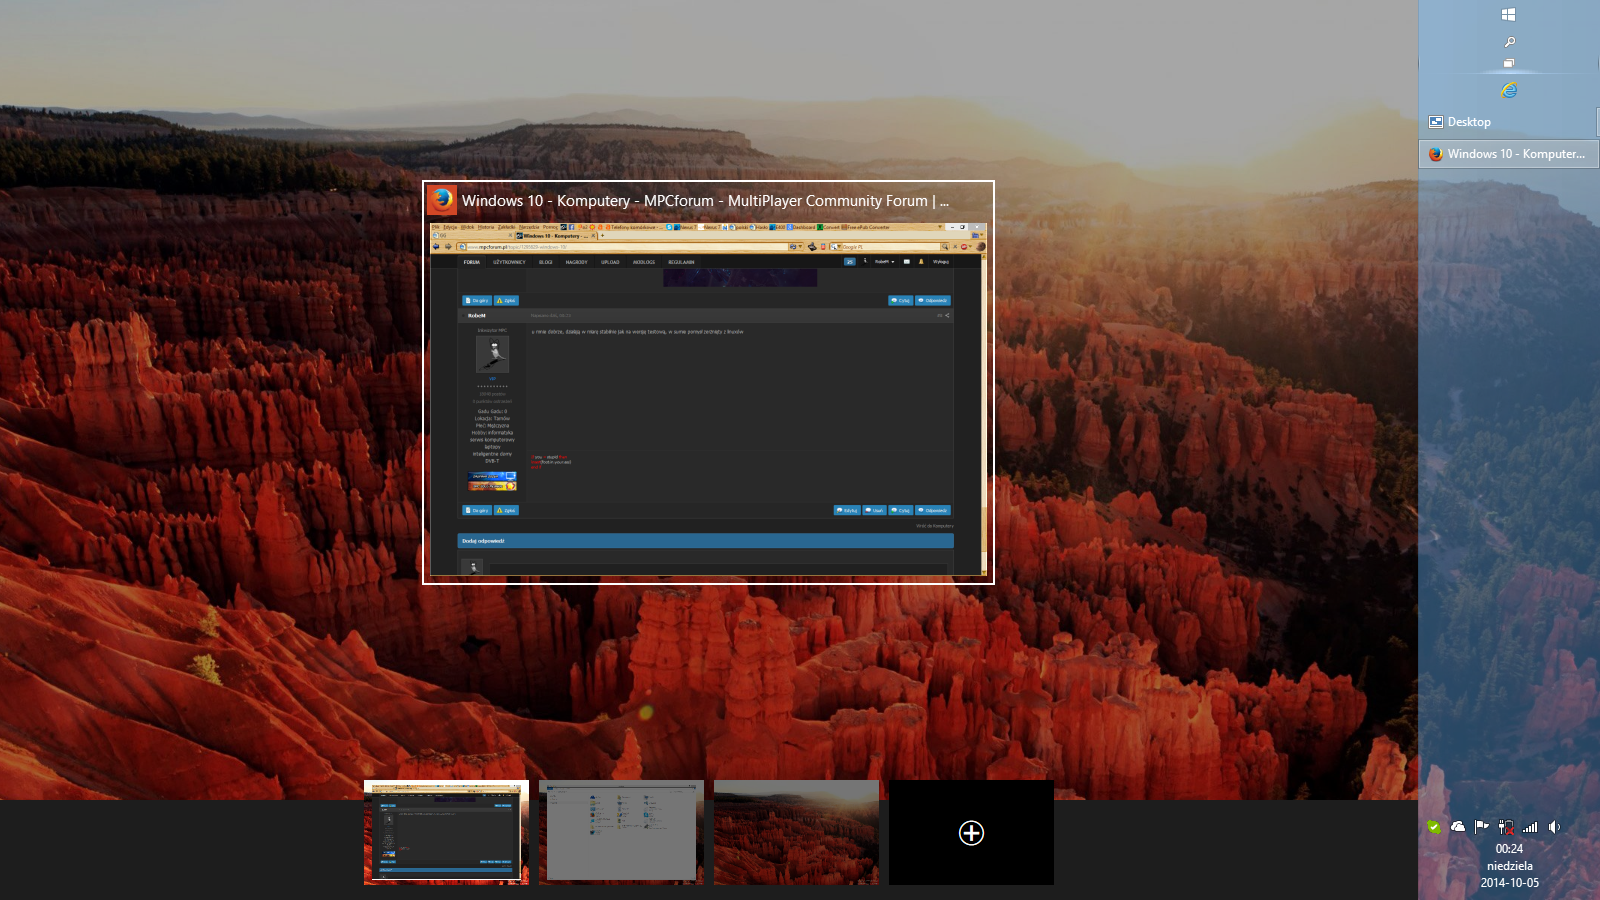Open the green Skype status tray icon

click(x=1434, y=827)
